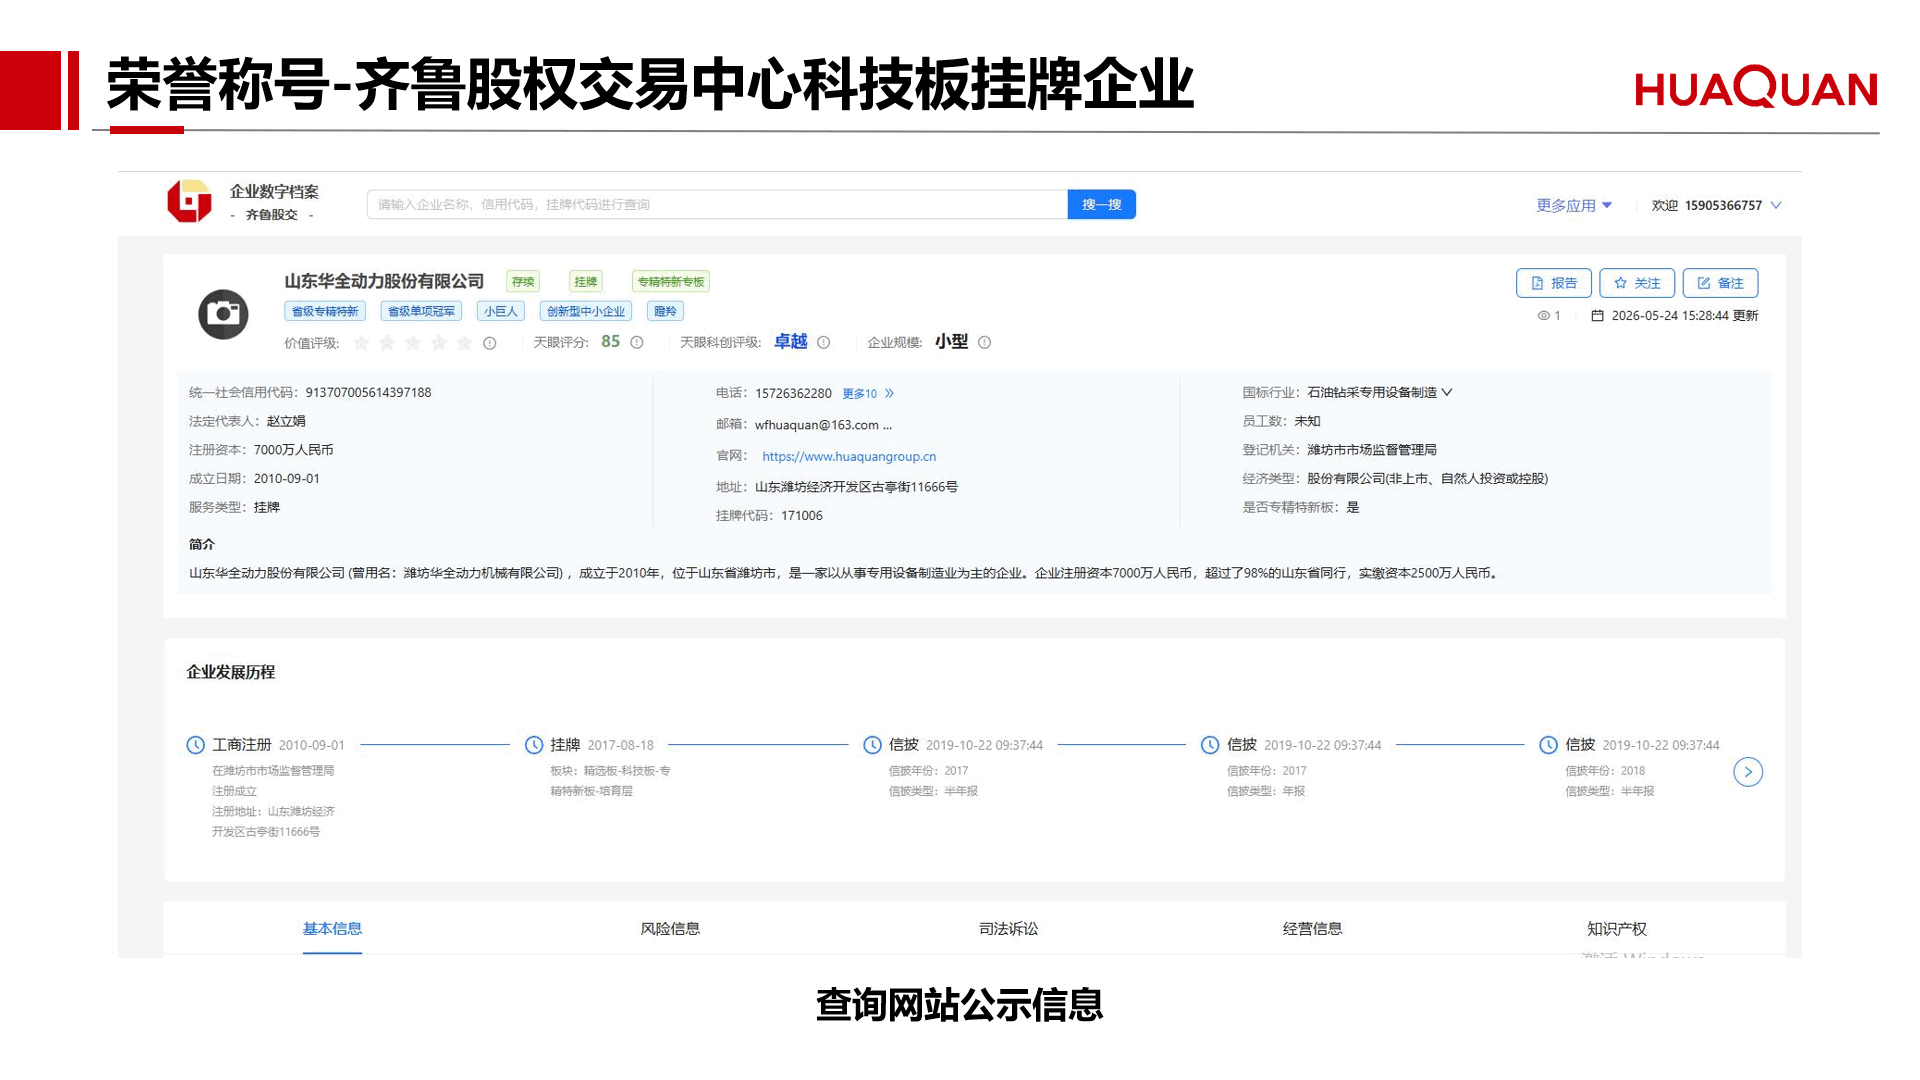
Task: Click the 挂牌 2017-08-18 timeline clock icon
Action: coord(534,745)
